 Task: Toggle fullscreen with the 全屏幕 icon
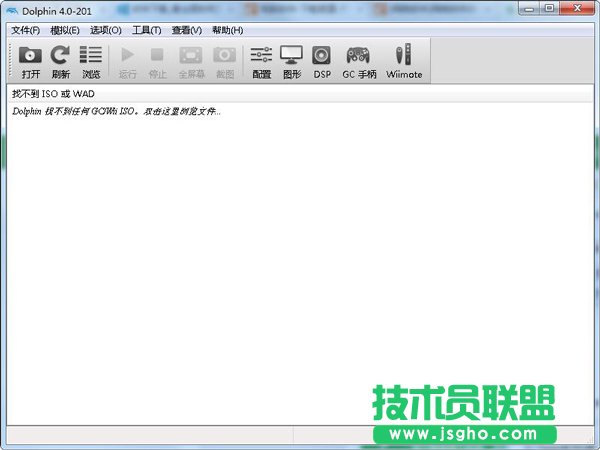(191, 62)
